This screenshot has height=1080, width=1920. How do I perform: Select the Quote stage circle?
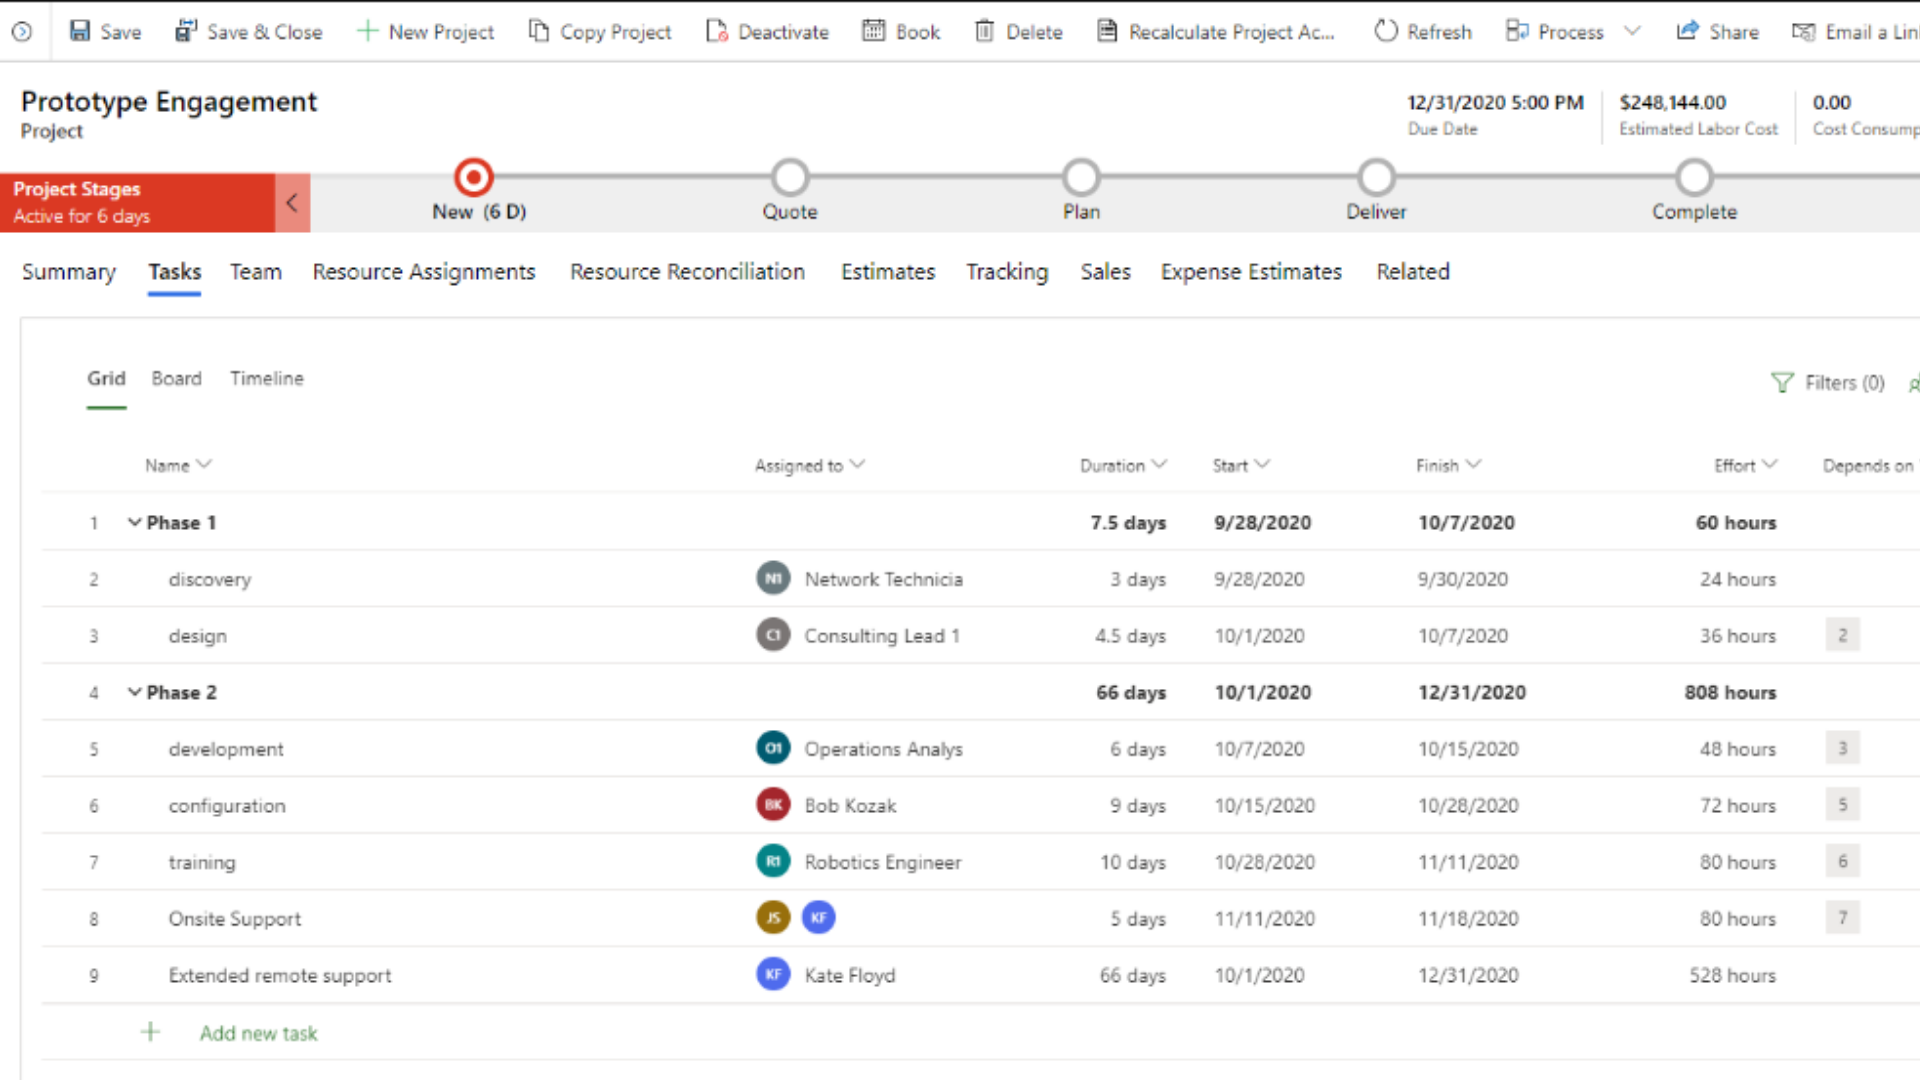(790, 177)
